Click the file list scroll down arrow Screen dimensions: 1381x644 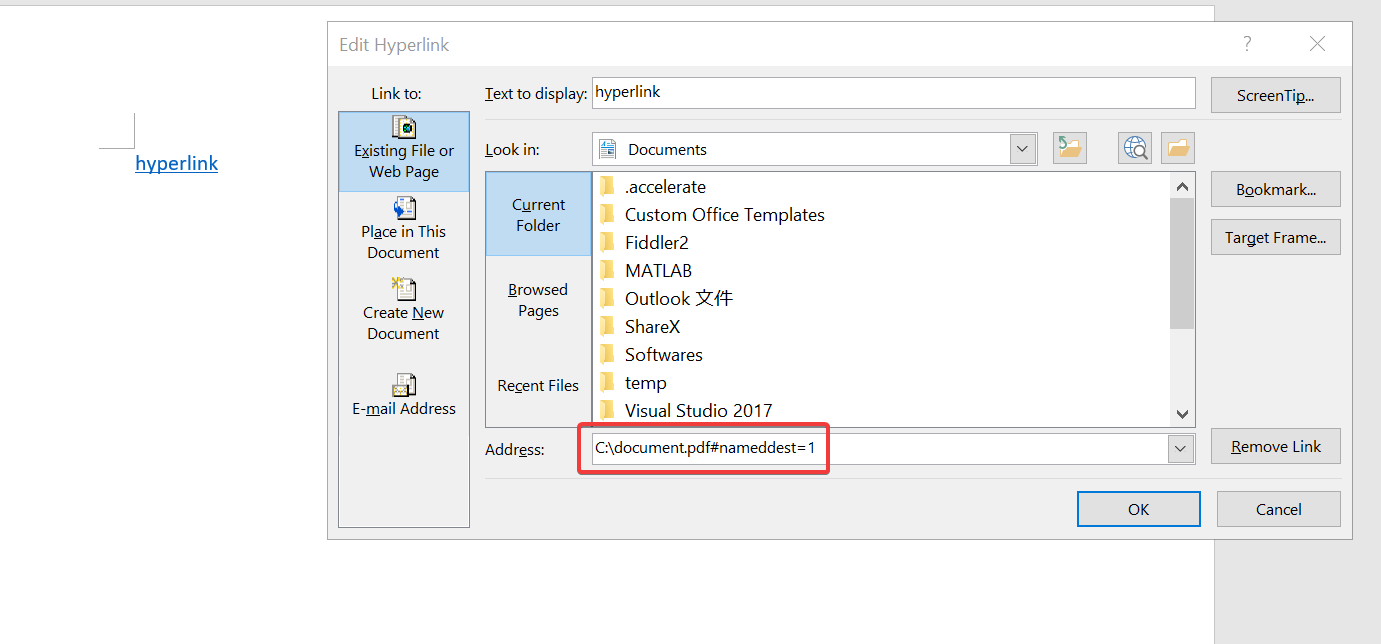[1182, 414]
